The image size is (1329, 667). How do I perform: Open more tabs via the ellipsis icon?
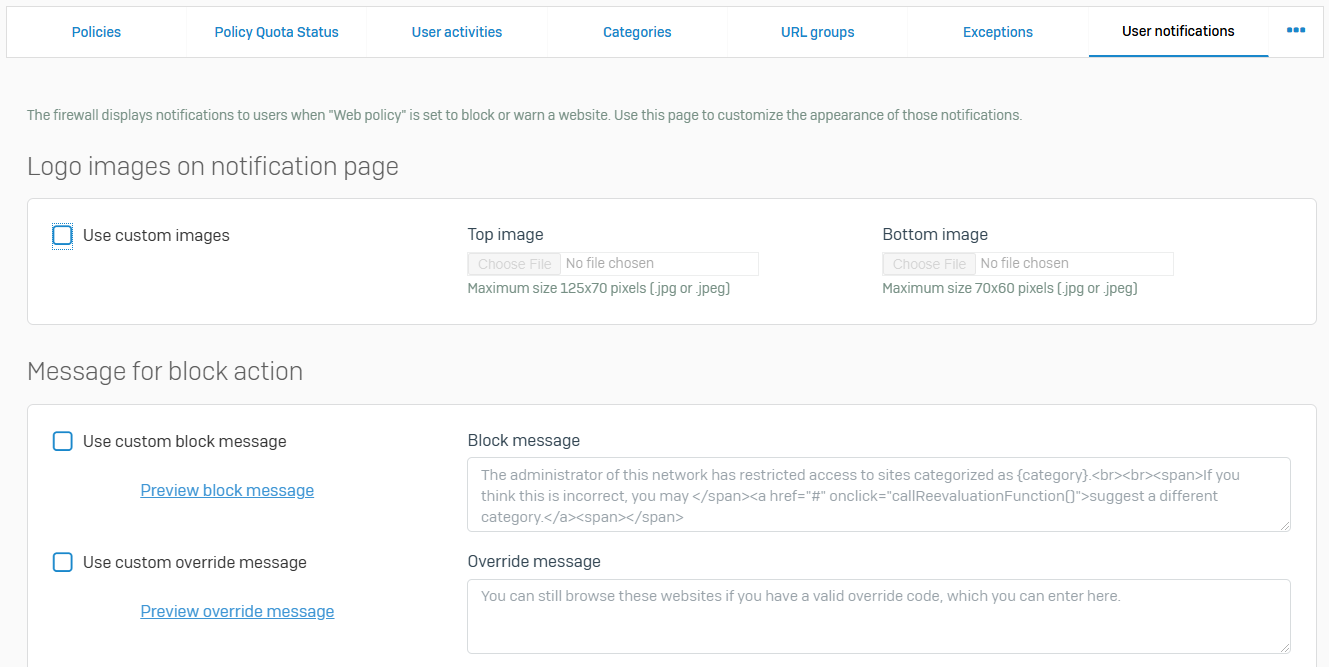tap(1296, 31)
